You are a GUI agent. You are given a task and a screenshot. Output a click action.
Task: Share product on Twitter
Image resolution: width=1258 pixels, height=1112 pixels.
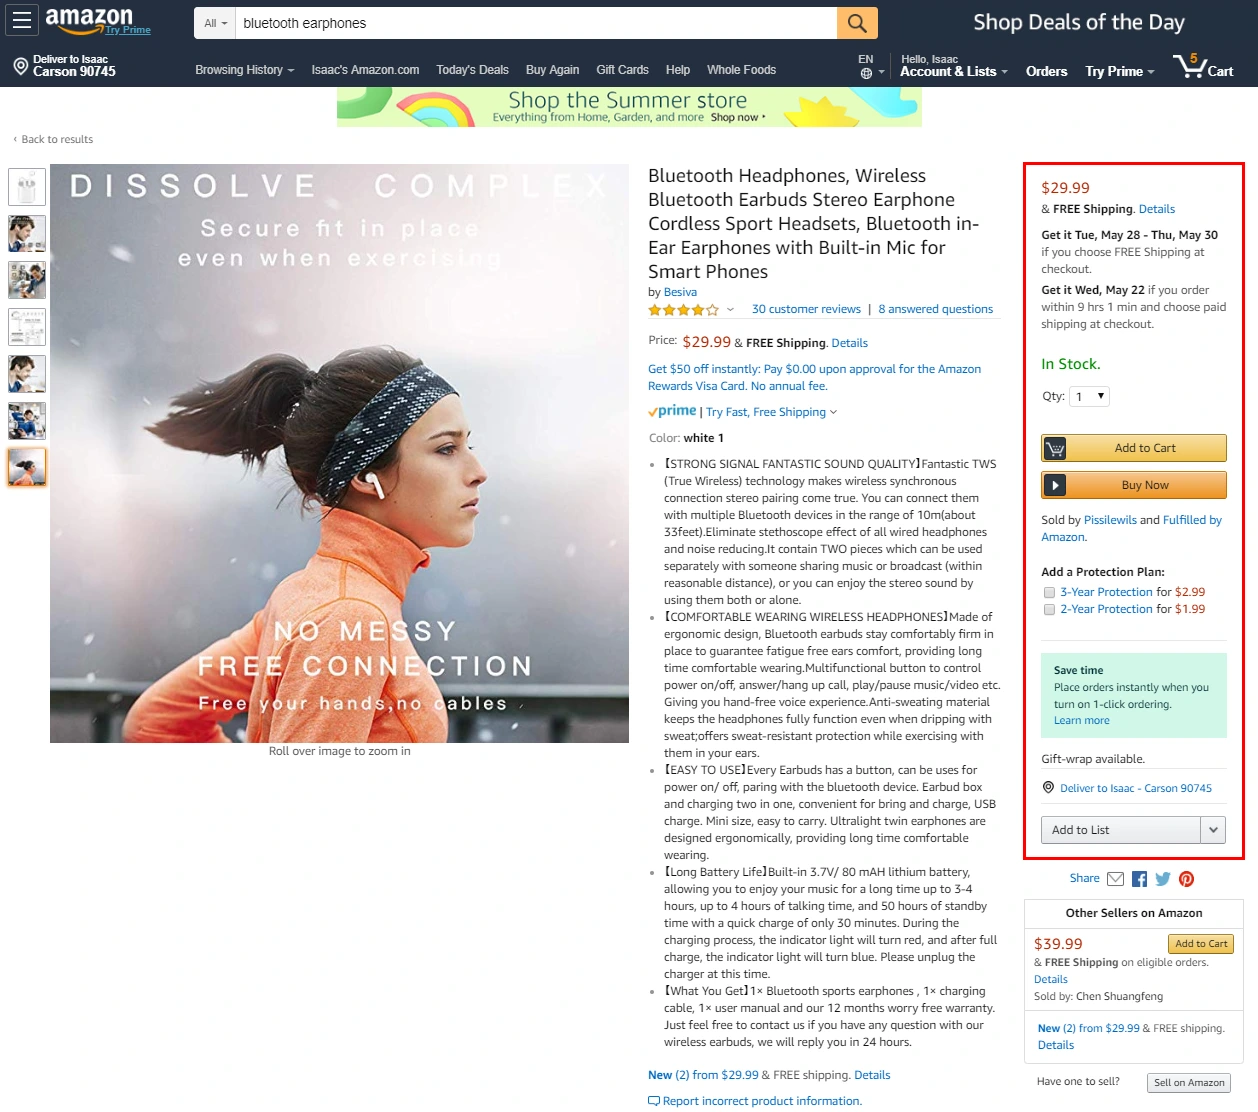(1163, 879)
